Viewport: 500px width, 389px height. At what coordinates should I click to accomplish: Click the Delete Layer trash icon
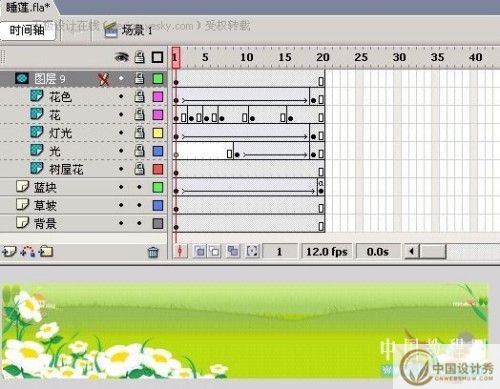(153, 252)
